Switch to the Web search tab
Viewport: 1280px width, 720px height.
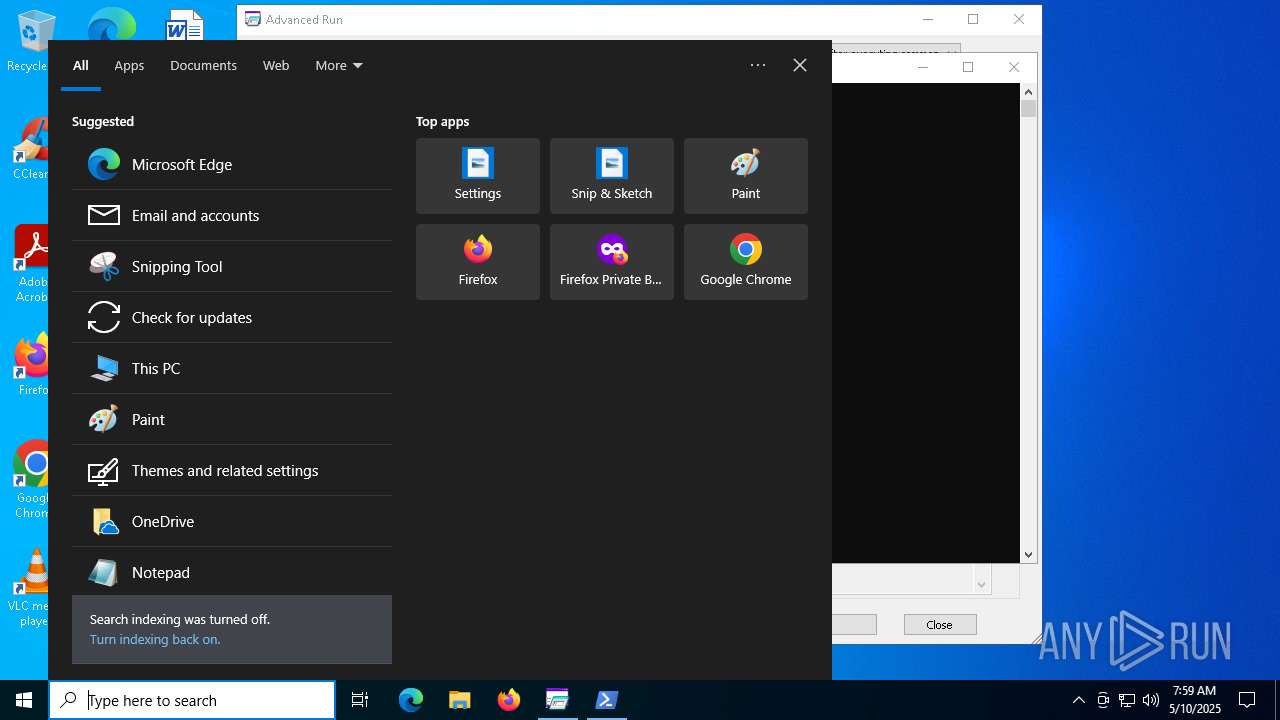(x=276, y=65)
